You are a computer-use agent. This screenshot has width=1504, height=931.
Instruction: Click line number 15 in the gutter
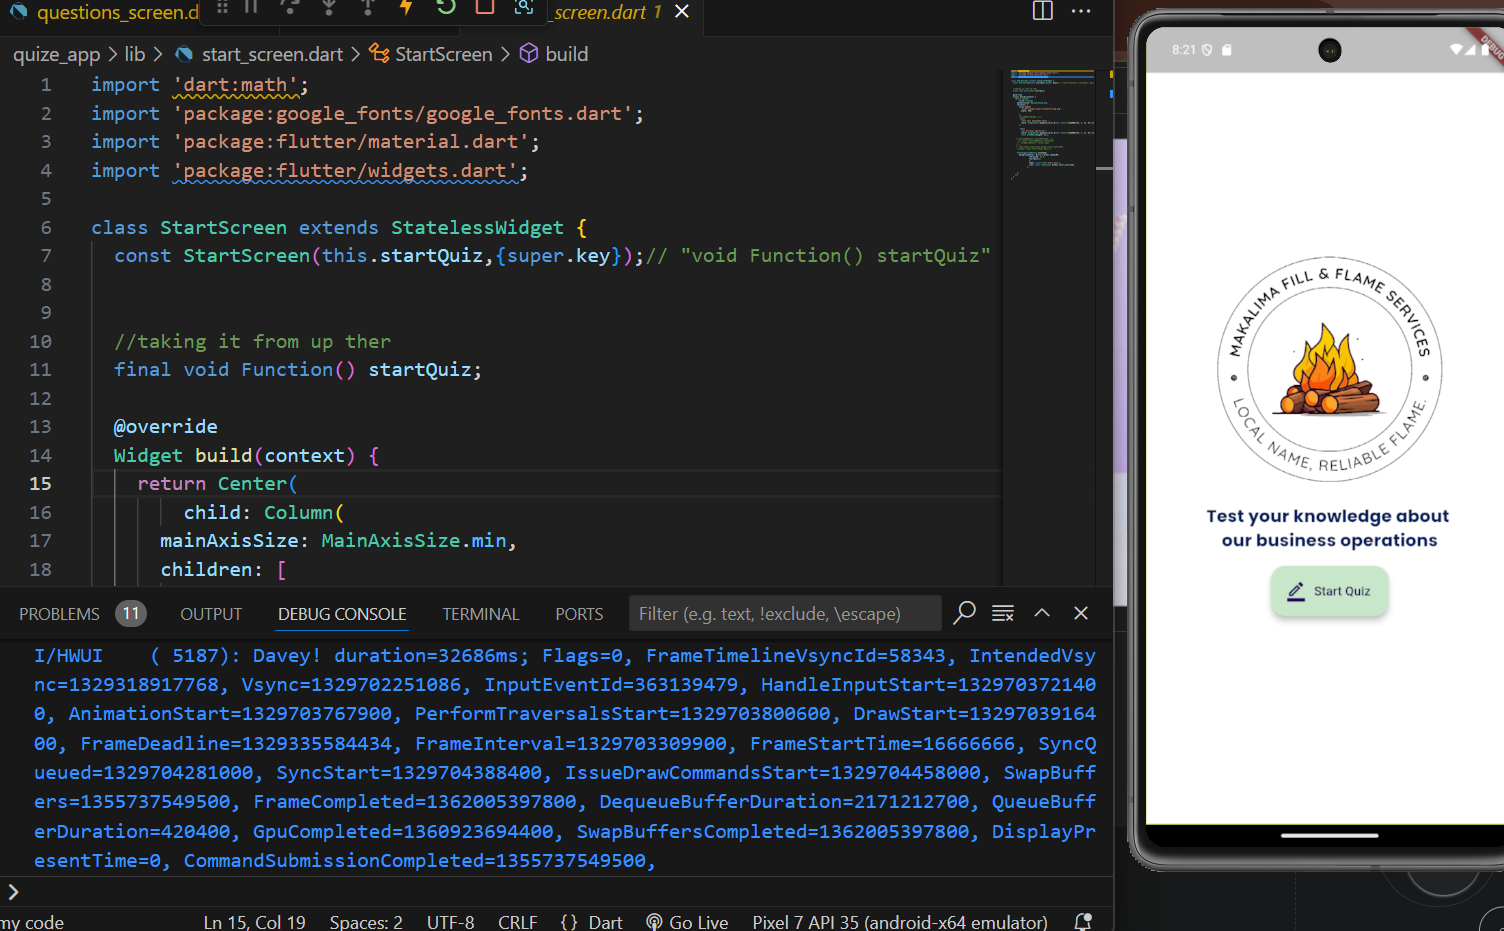click(40, 483)
